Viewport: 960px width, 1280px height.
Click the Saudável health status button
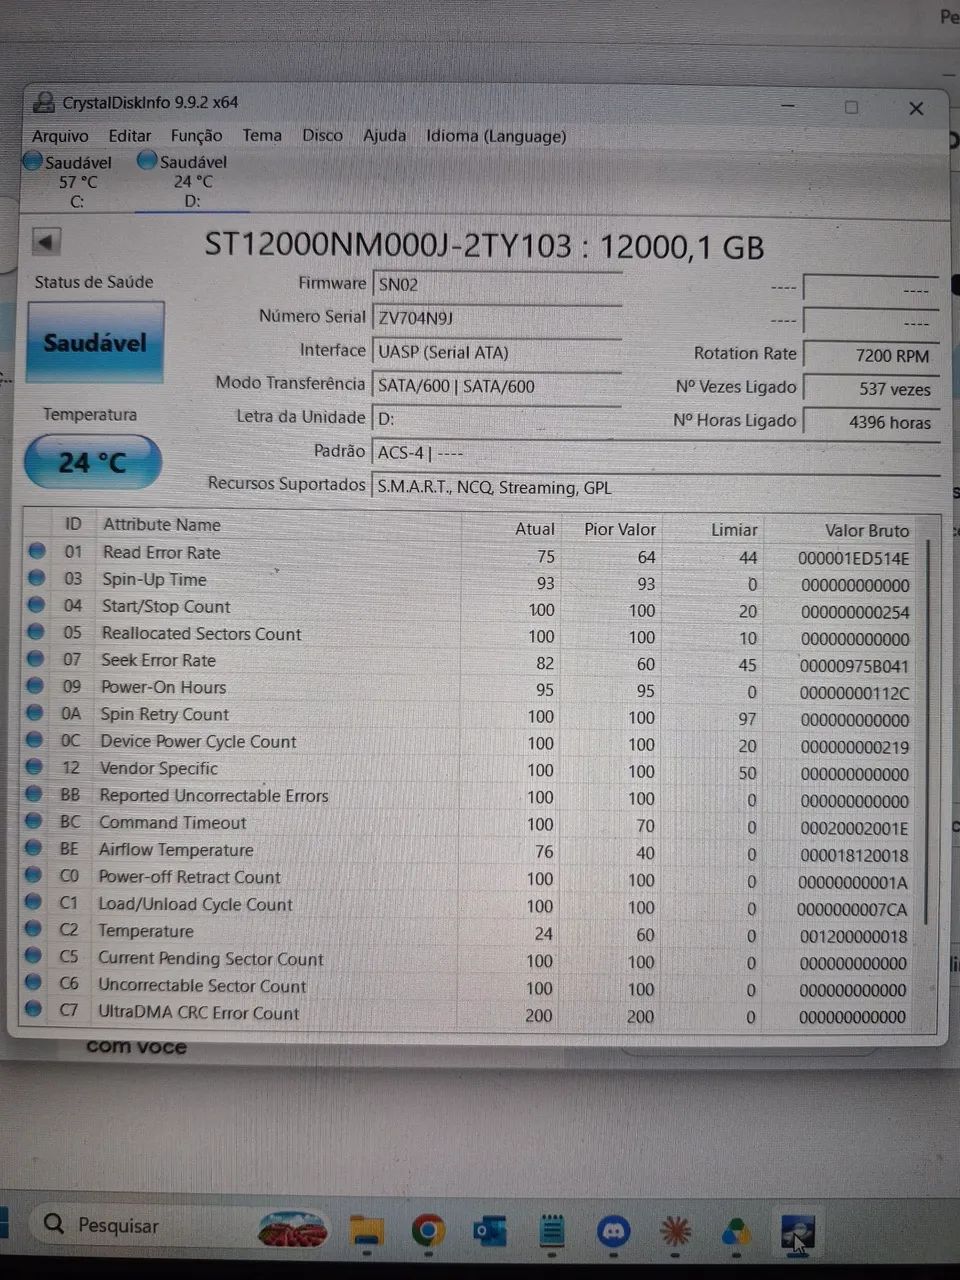[95, 343]
